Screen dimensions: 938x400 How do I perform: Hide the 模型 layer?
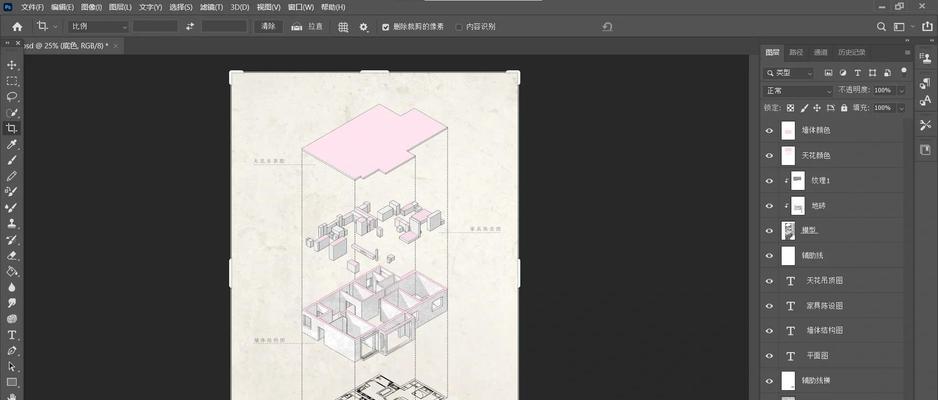[769, 231]
